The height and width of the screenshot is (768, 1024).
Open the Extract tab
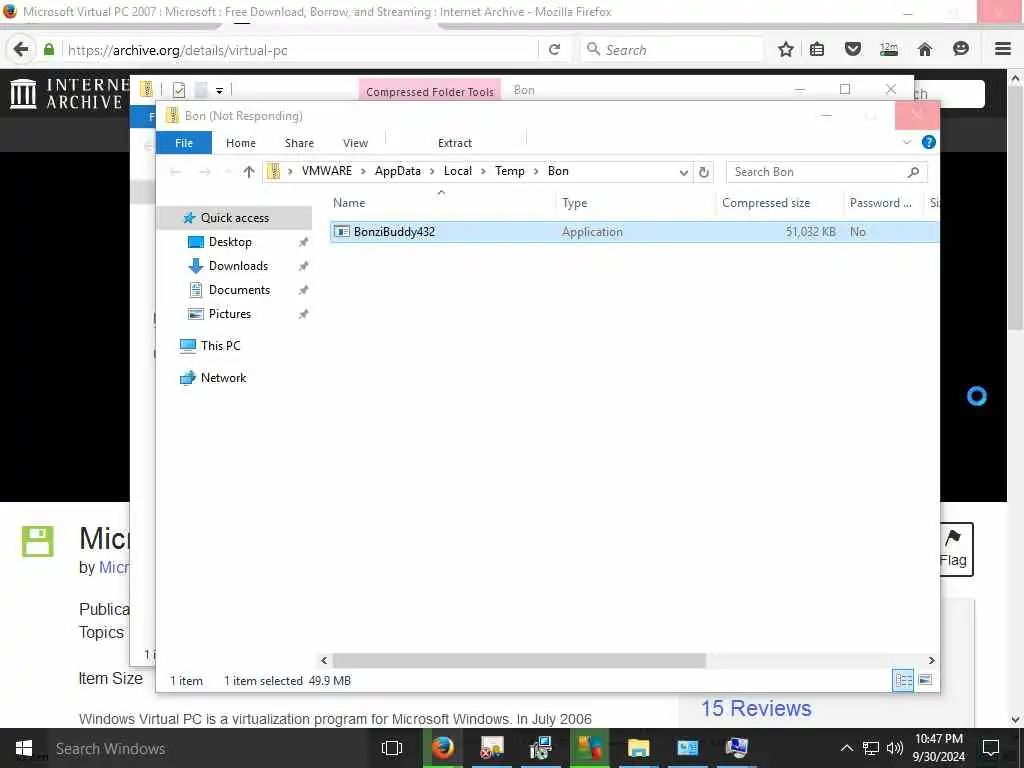point(455,143)
